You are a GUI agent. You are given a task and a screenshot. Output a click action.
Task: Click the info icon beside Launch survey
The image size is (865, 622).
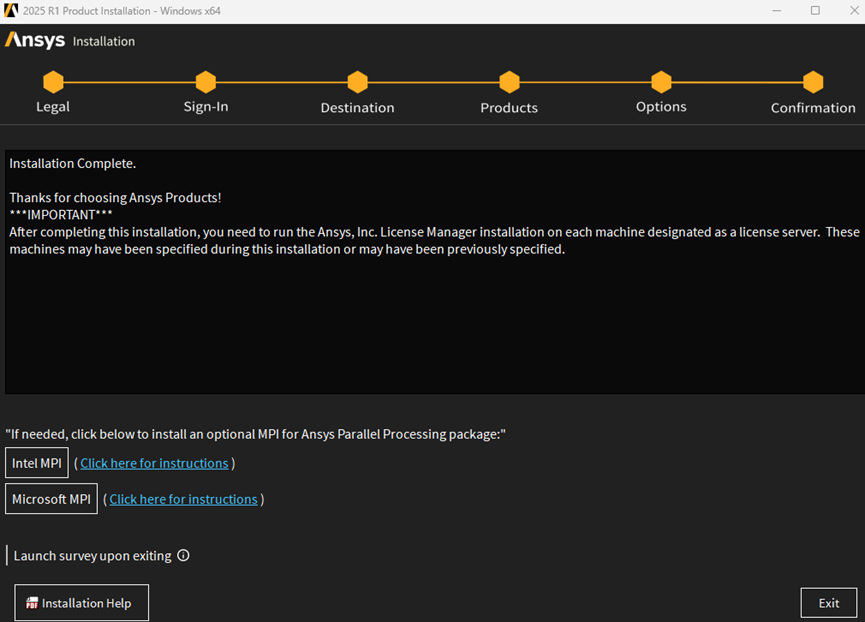(x=183, y=555)
